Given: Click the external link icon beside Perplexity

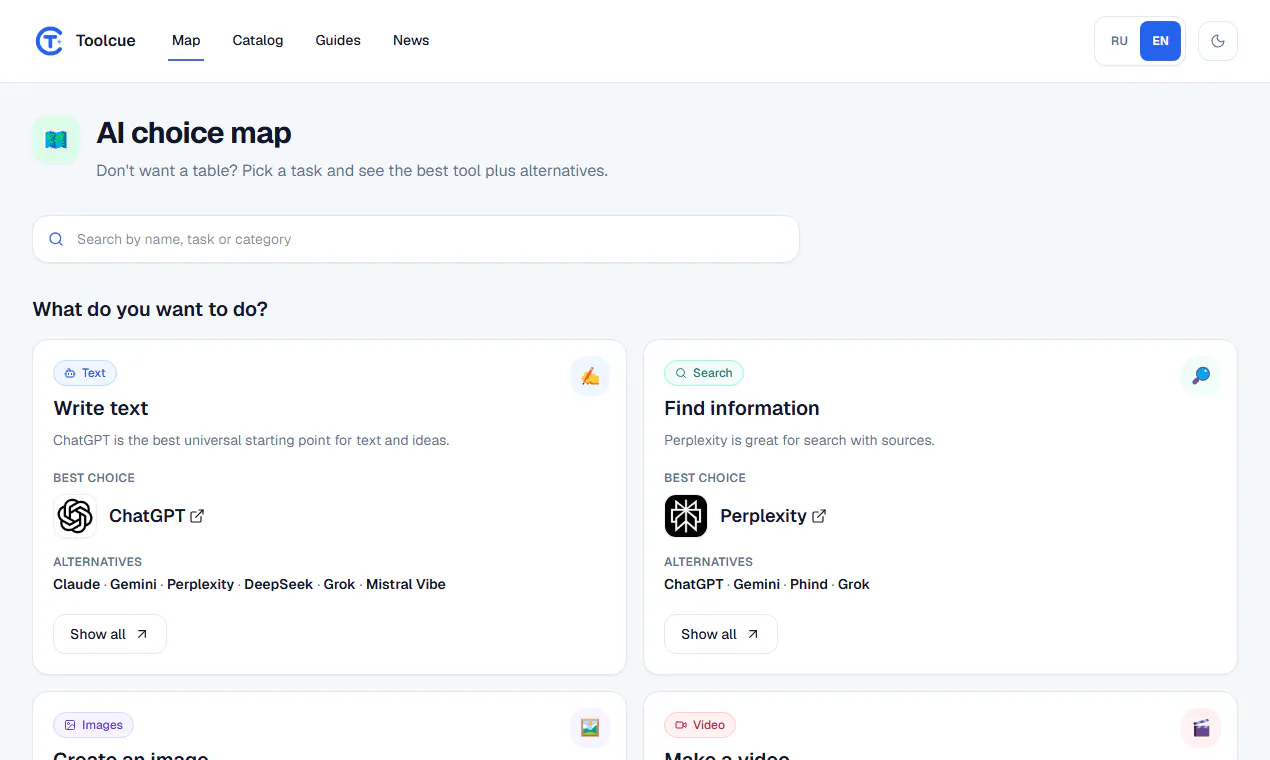Looking at the screenshot, I should click(x=819, y=516).
